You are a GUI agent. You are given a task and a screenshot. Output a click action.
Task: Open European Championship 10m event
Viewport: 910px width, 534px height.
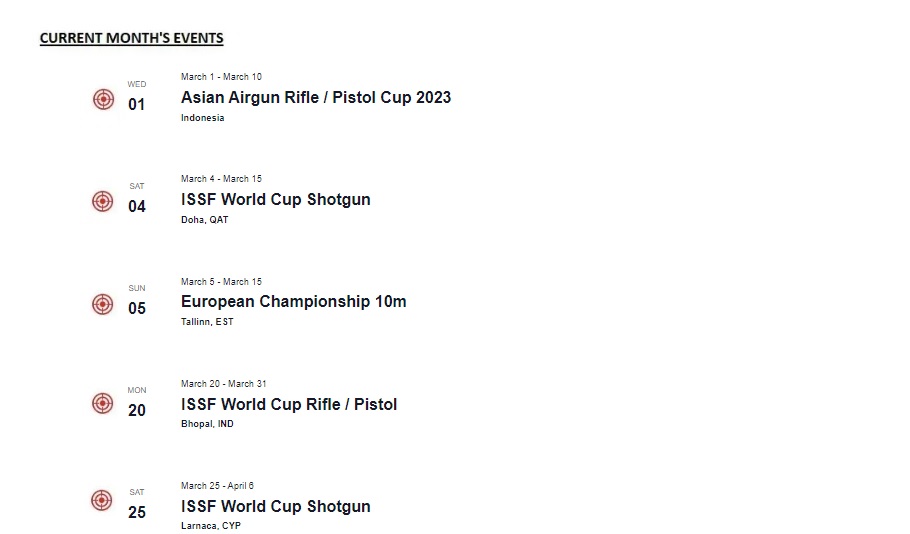[x=293, y=301]
